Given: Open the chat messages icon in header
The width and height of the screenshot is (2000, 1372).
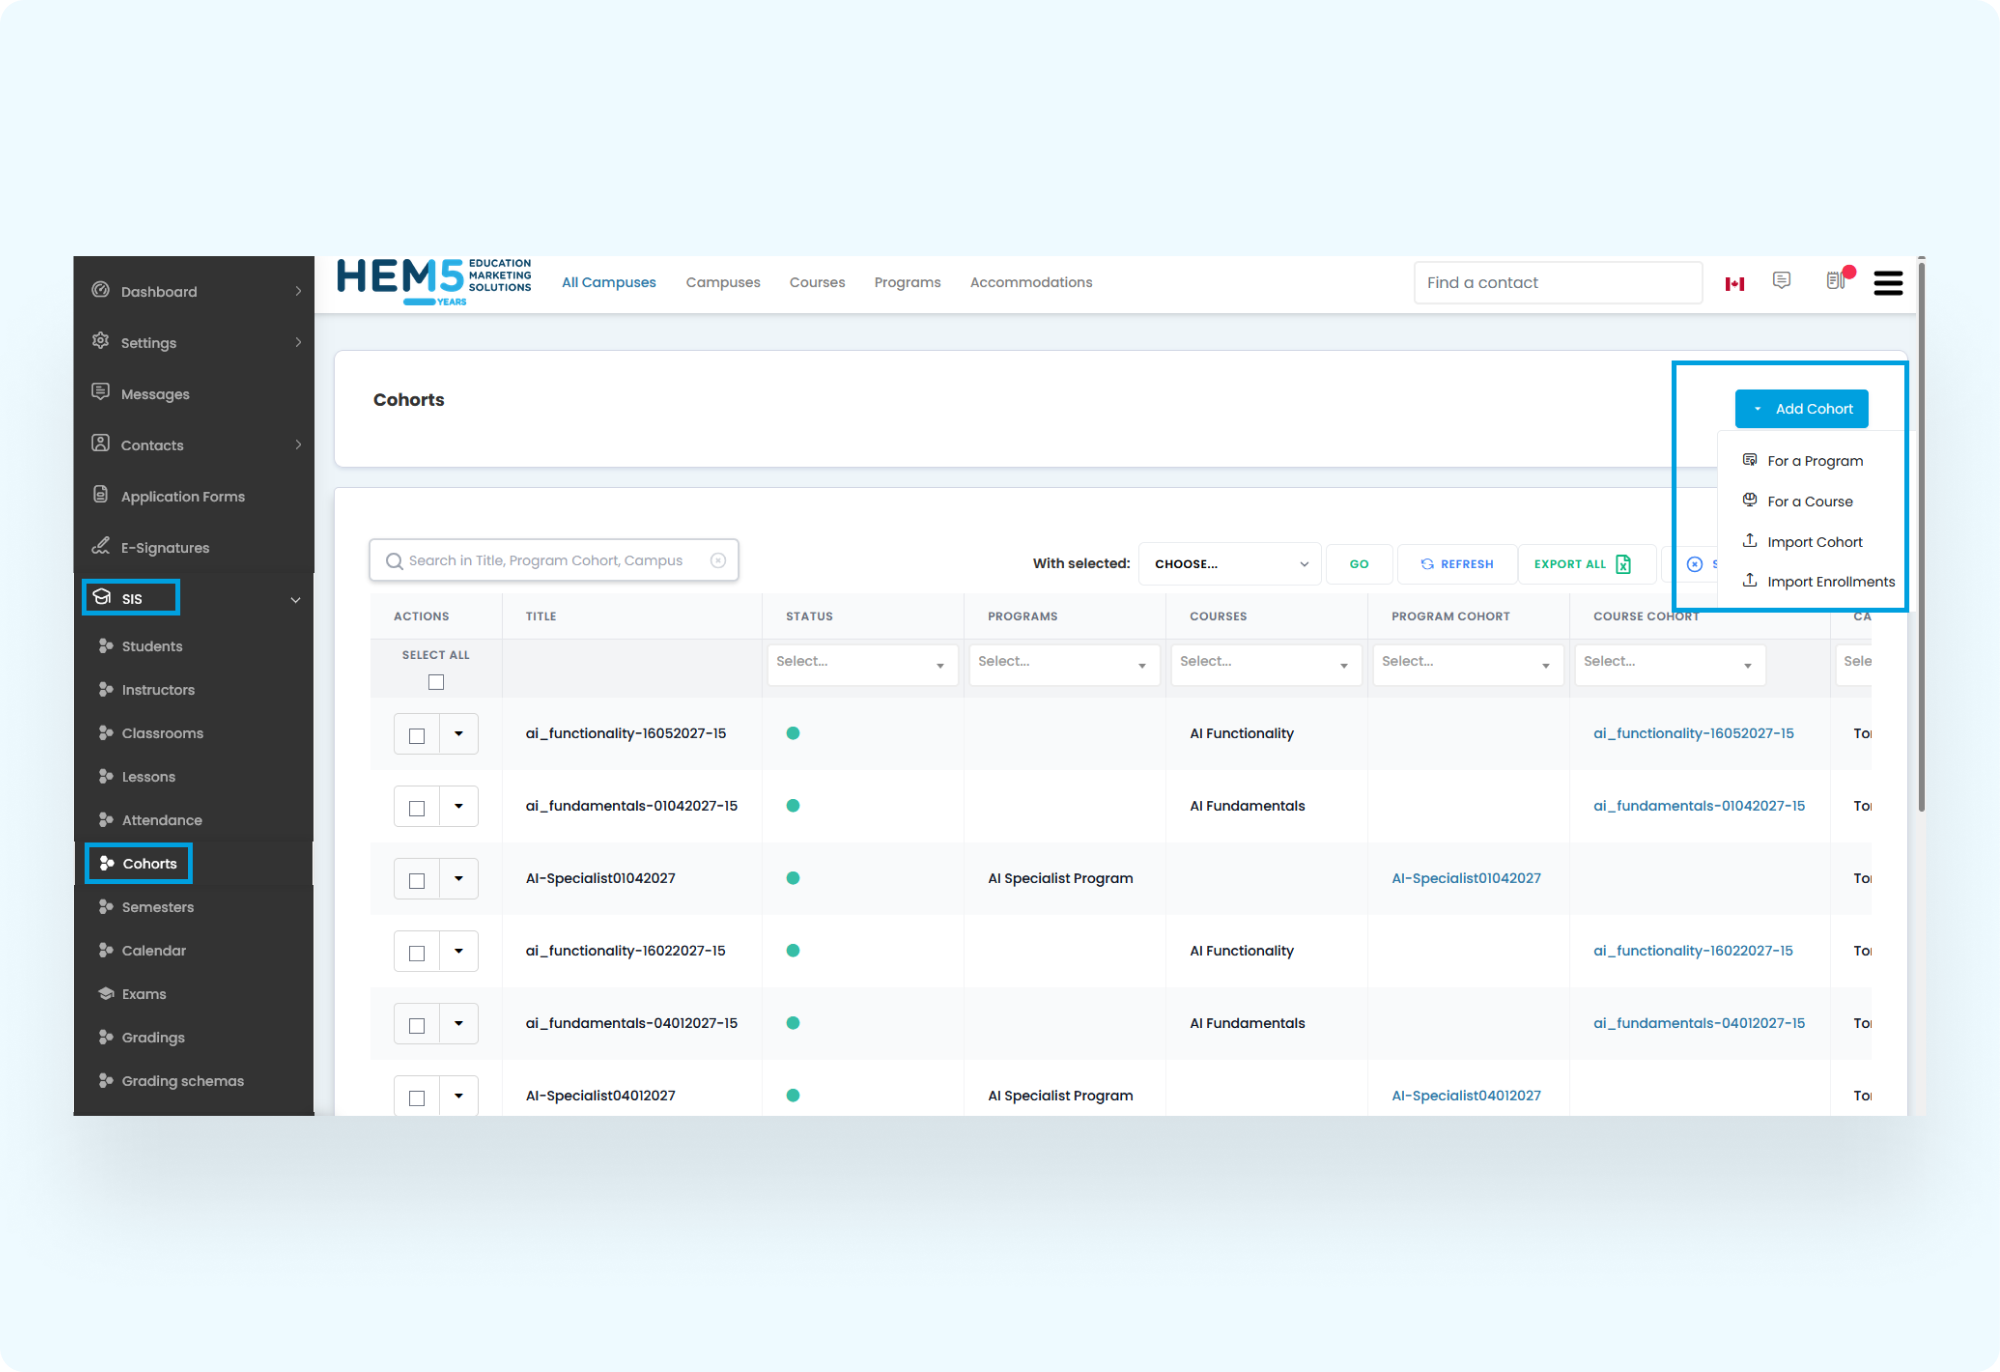Looking at the screenshot, I should click(x=1781, y=281).
